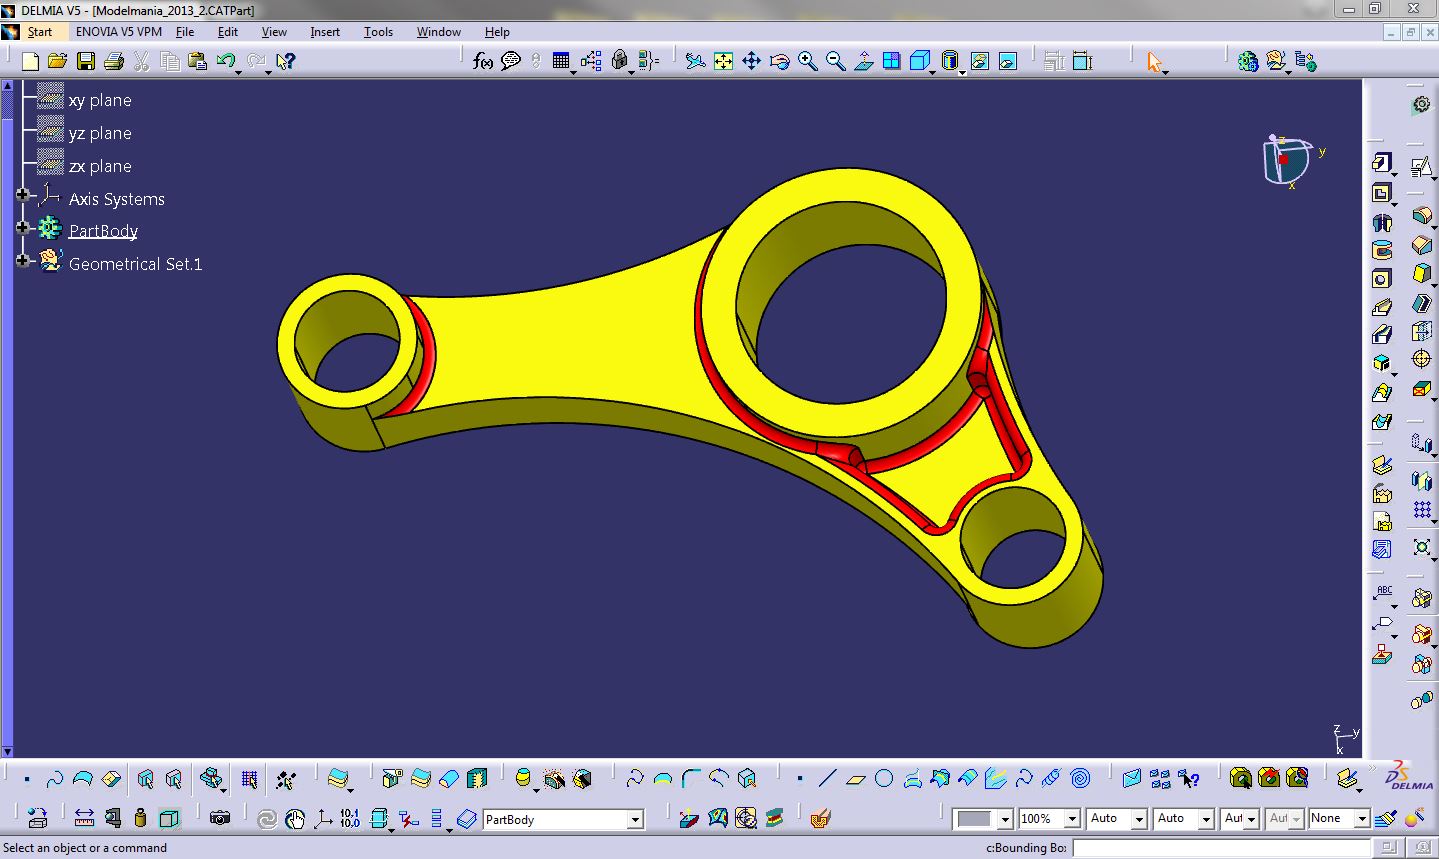1439x859 pixels.
Task: Open the second Auto line type dropdown
Action: click(1206, 819)
